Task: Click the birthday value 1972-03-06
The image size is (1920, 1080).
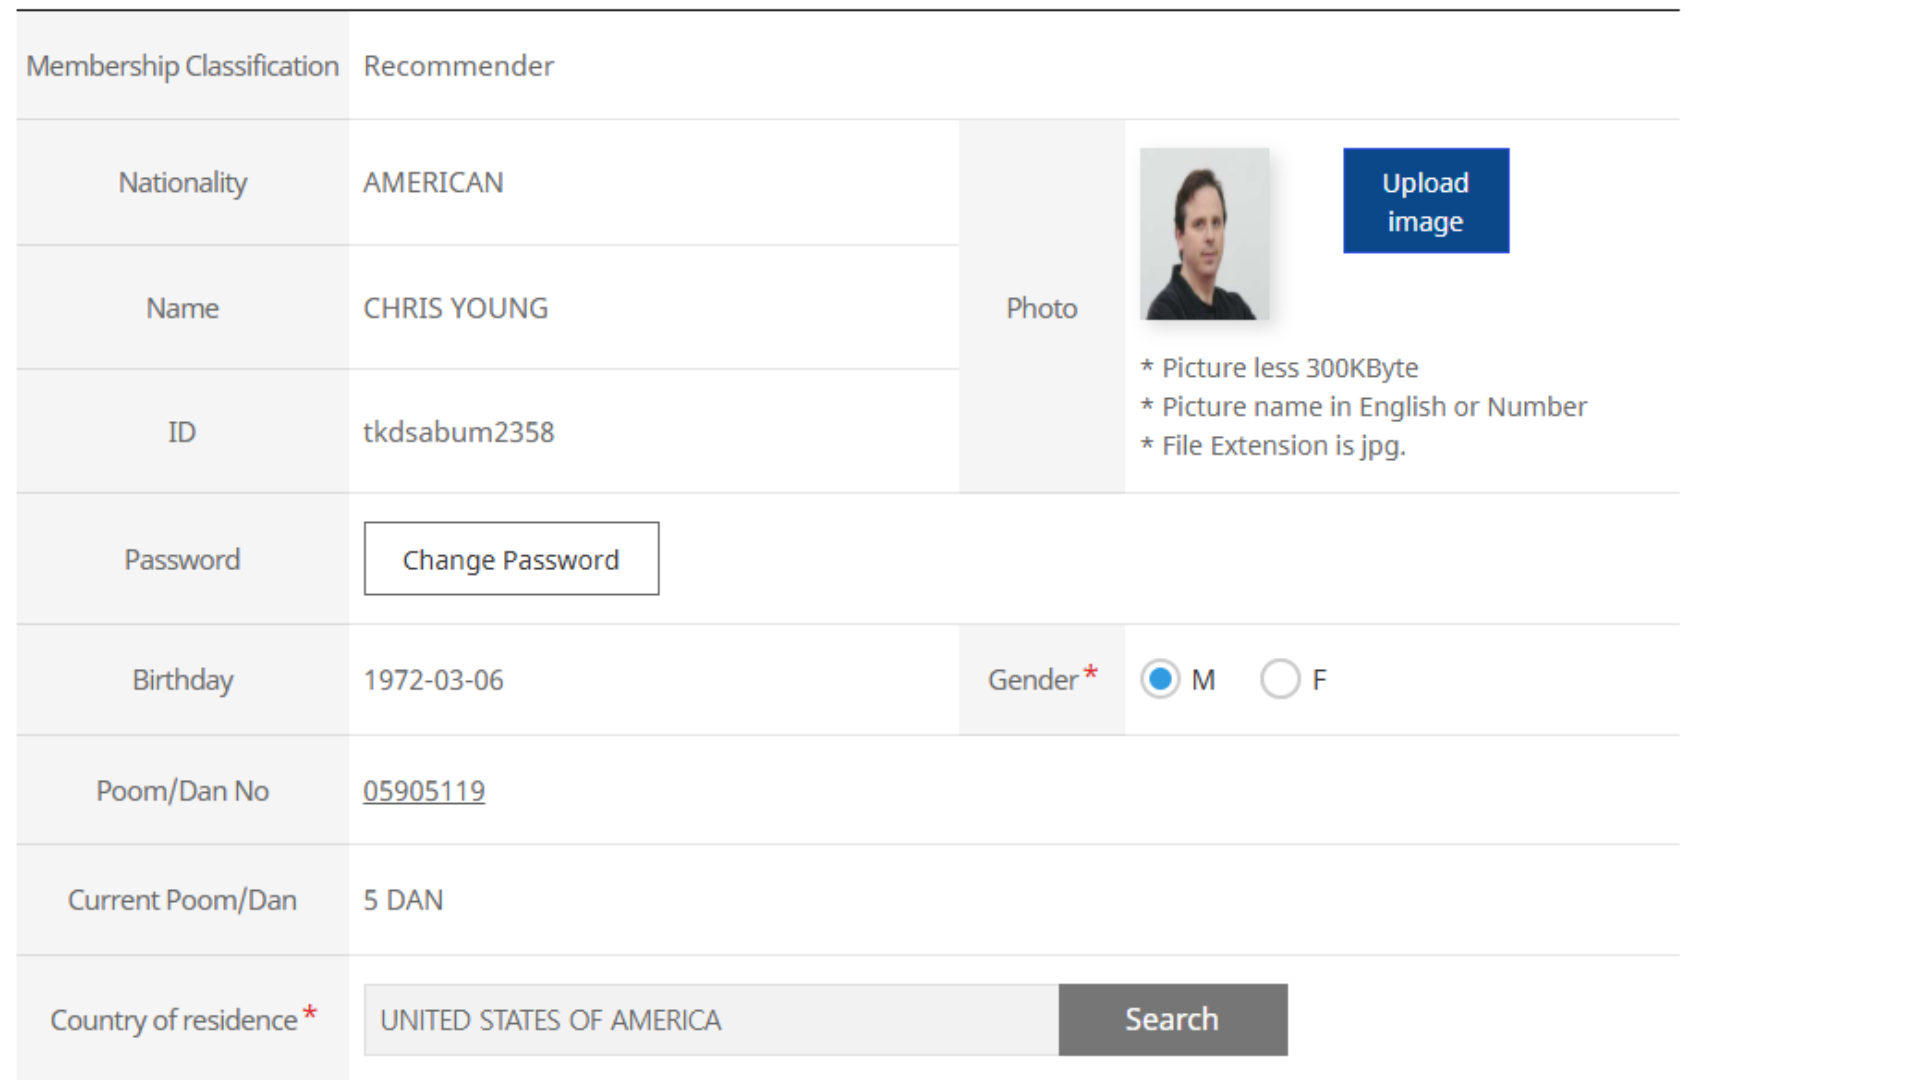Action: (x=433, y=680)
